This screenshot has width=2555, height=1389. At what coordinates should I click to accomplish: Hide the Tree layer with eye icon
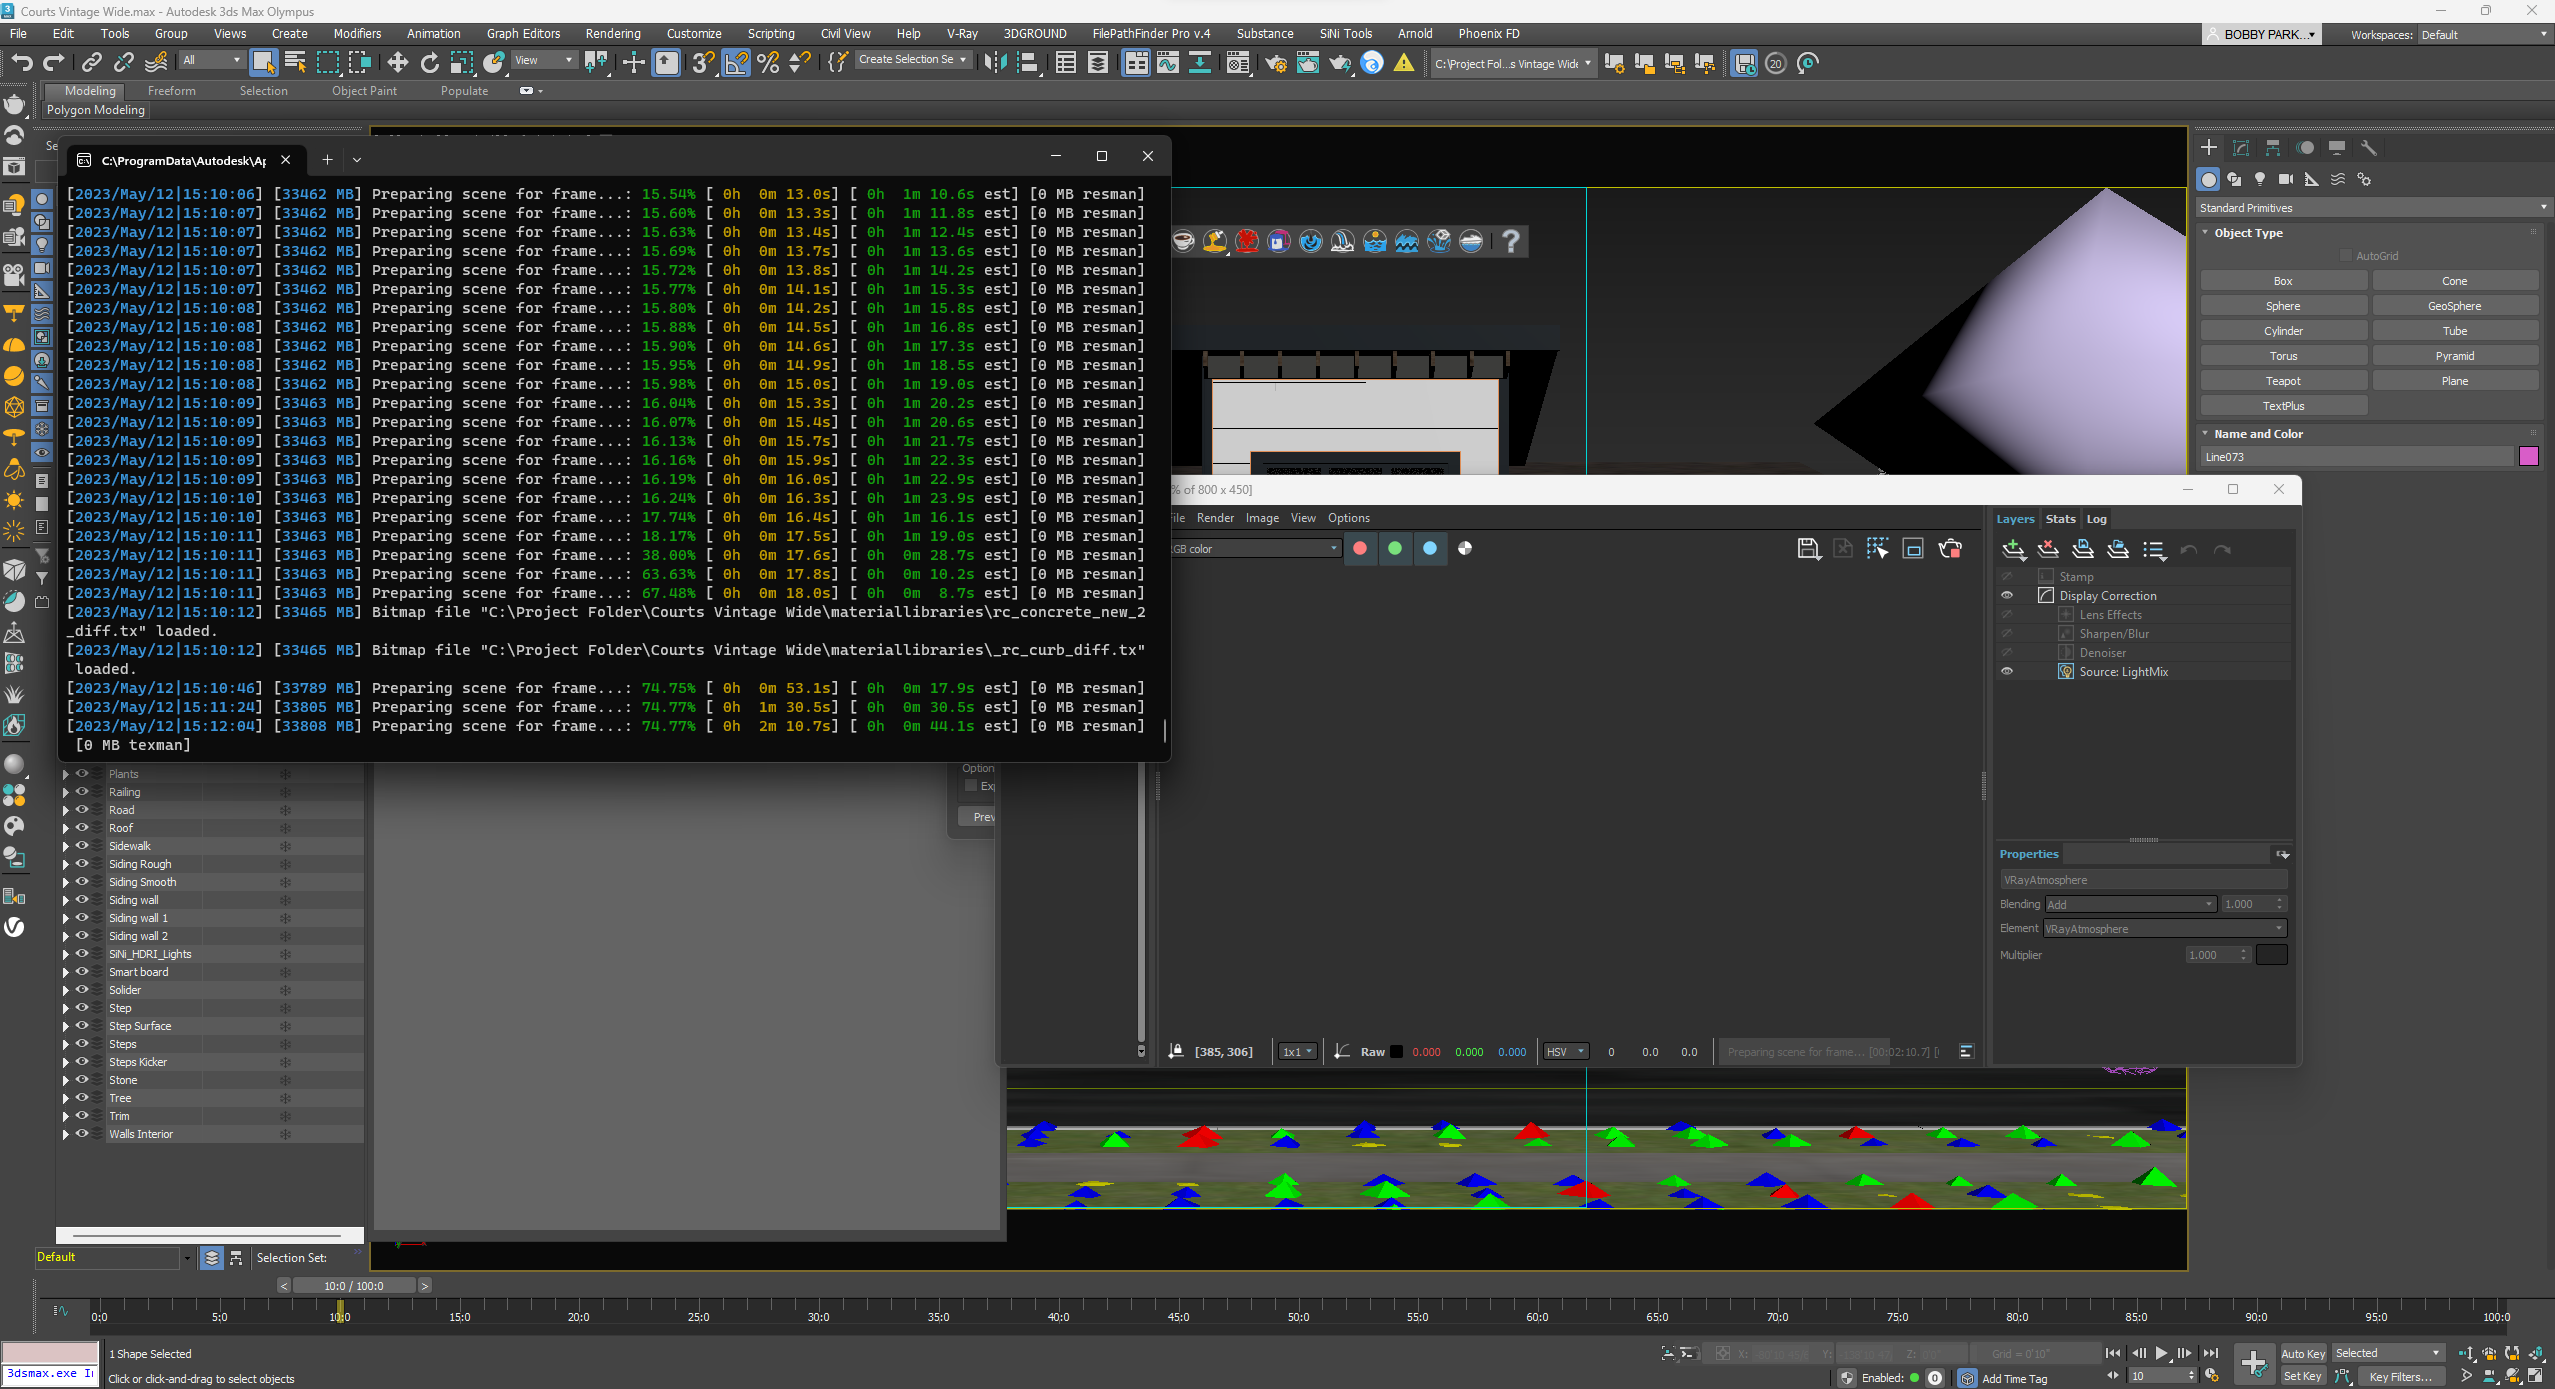tap(82, 1097)
